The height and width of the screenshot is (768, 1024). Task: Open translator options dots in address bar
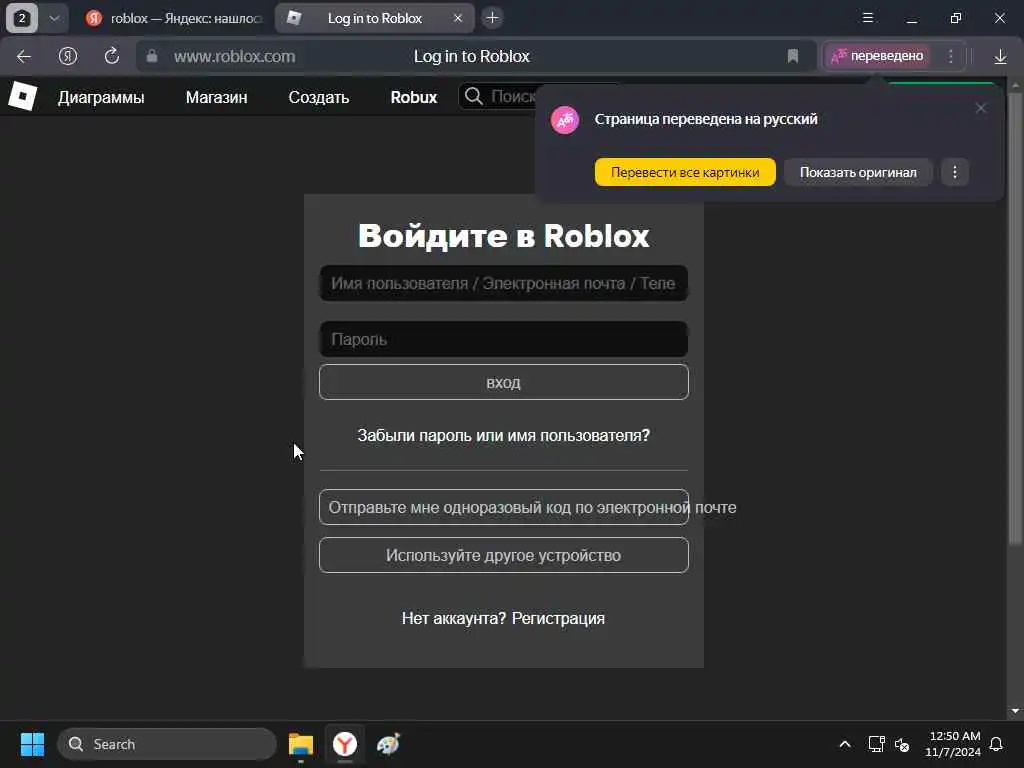tap(951, 56)
